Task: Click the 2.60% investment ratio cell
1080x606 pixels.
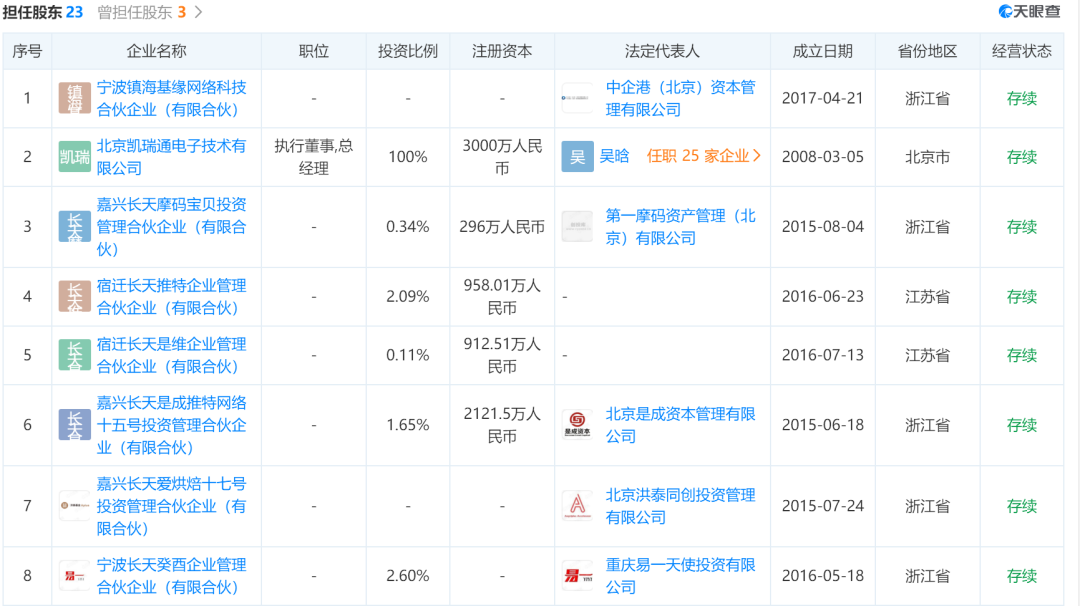Action: pos(408,576)
